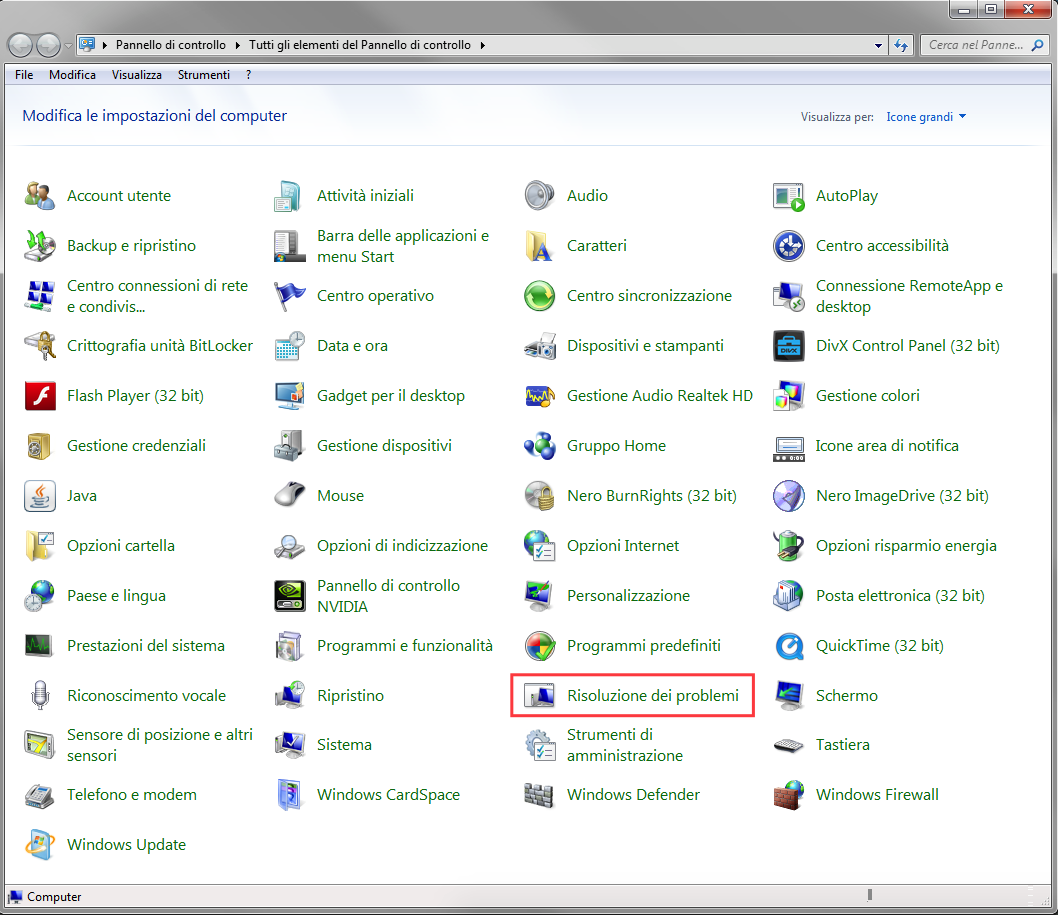This screenshot has width=1058, height=915.
Task: Click the Tastiera keyboard icon
Action: click(x=788, y=744)
